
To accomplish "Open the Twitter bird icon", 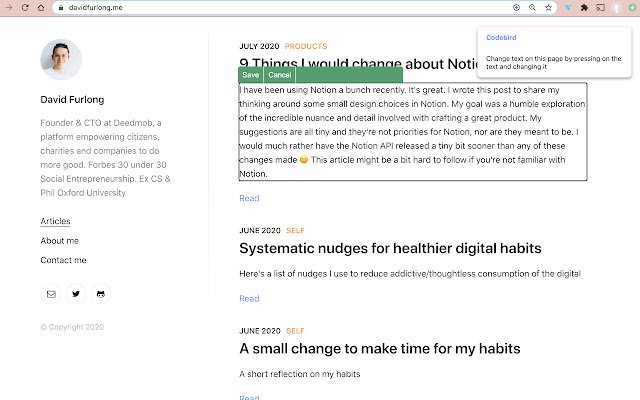I will 76,294.
